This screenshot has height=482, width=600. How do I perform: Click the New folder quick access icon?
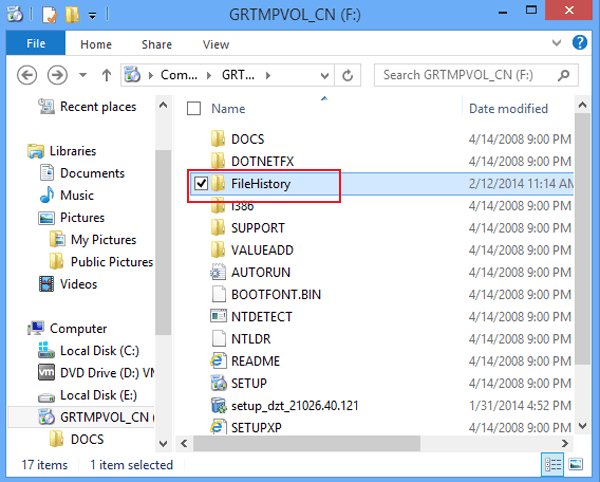coord(72,15)
